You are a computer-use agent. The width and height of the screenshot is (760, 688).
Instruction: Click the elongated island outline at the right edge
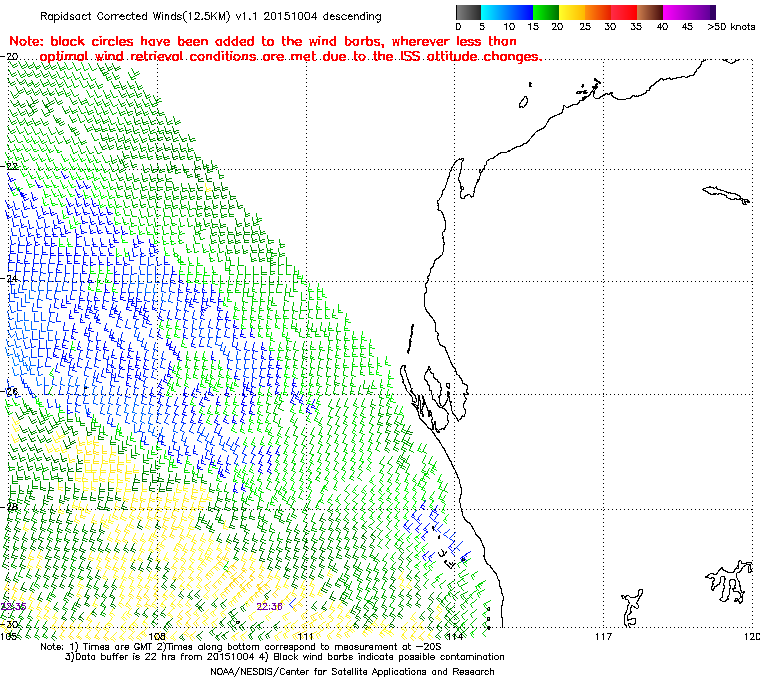726,195
